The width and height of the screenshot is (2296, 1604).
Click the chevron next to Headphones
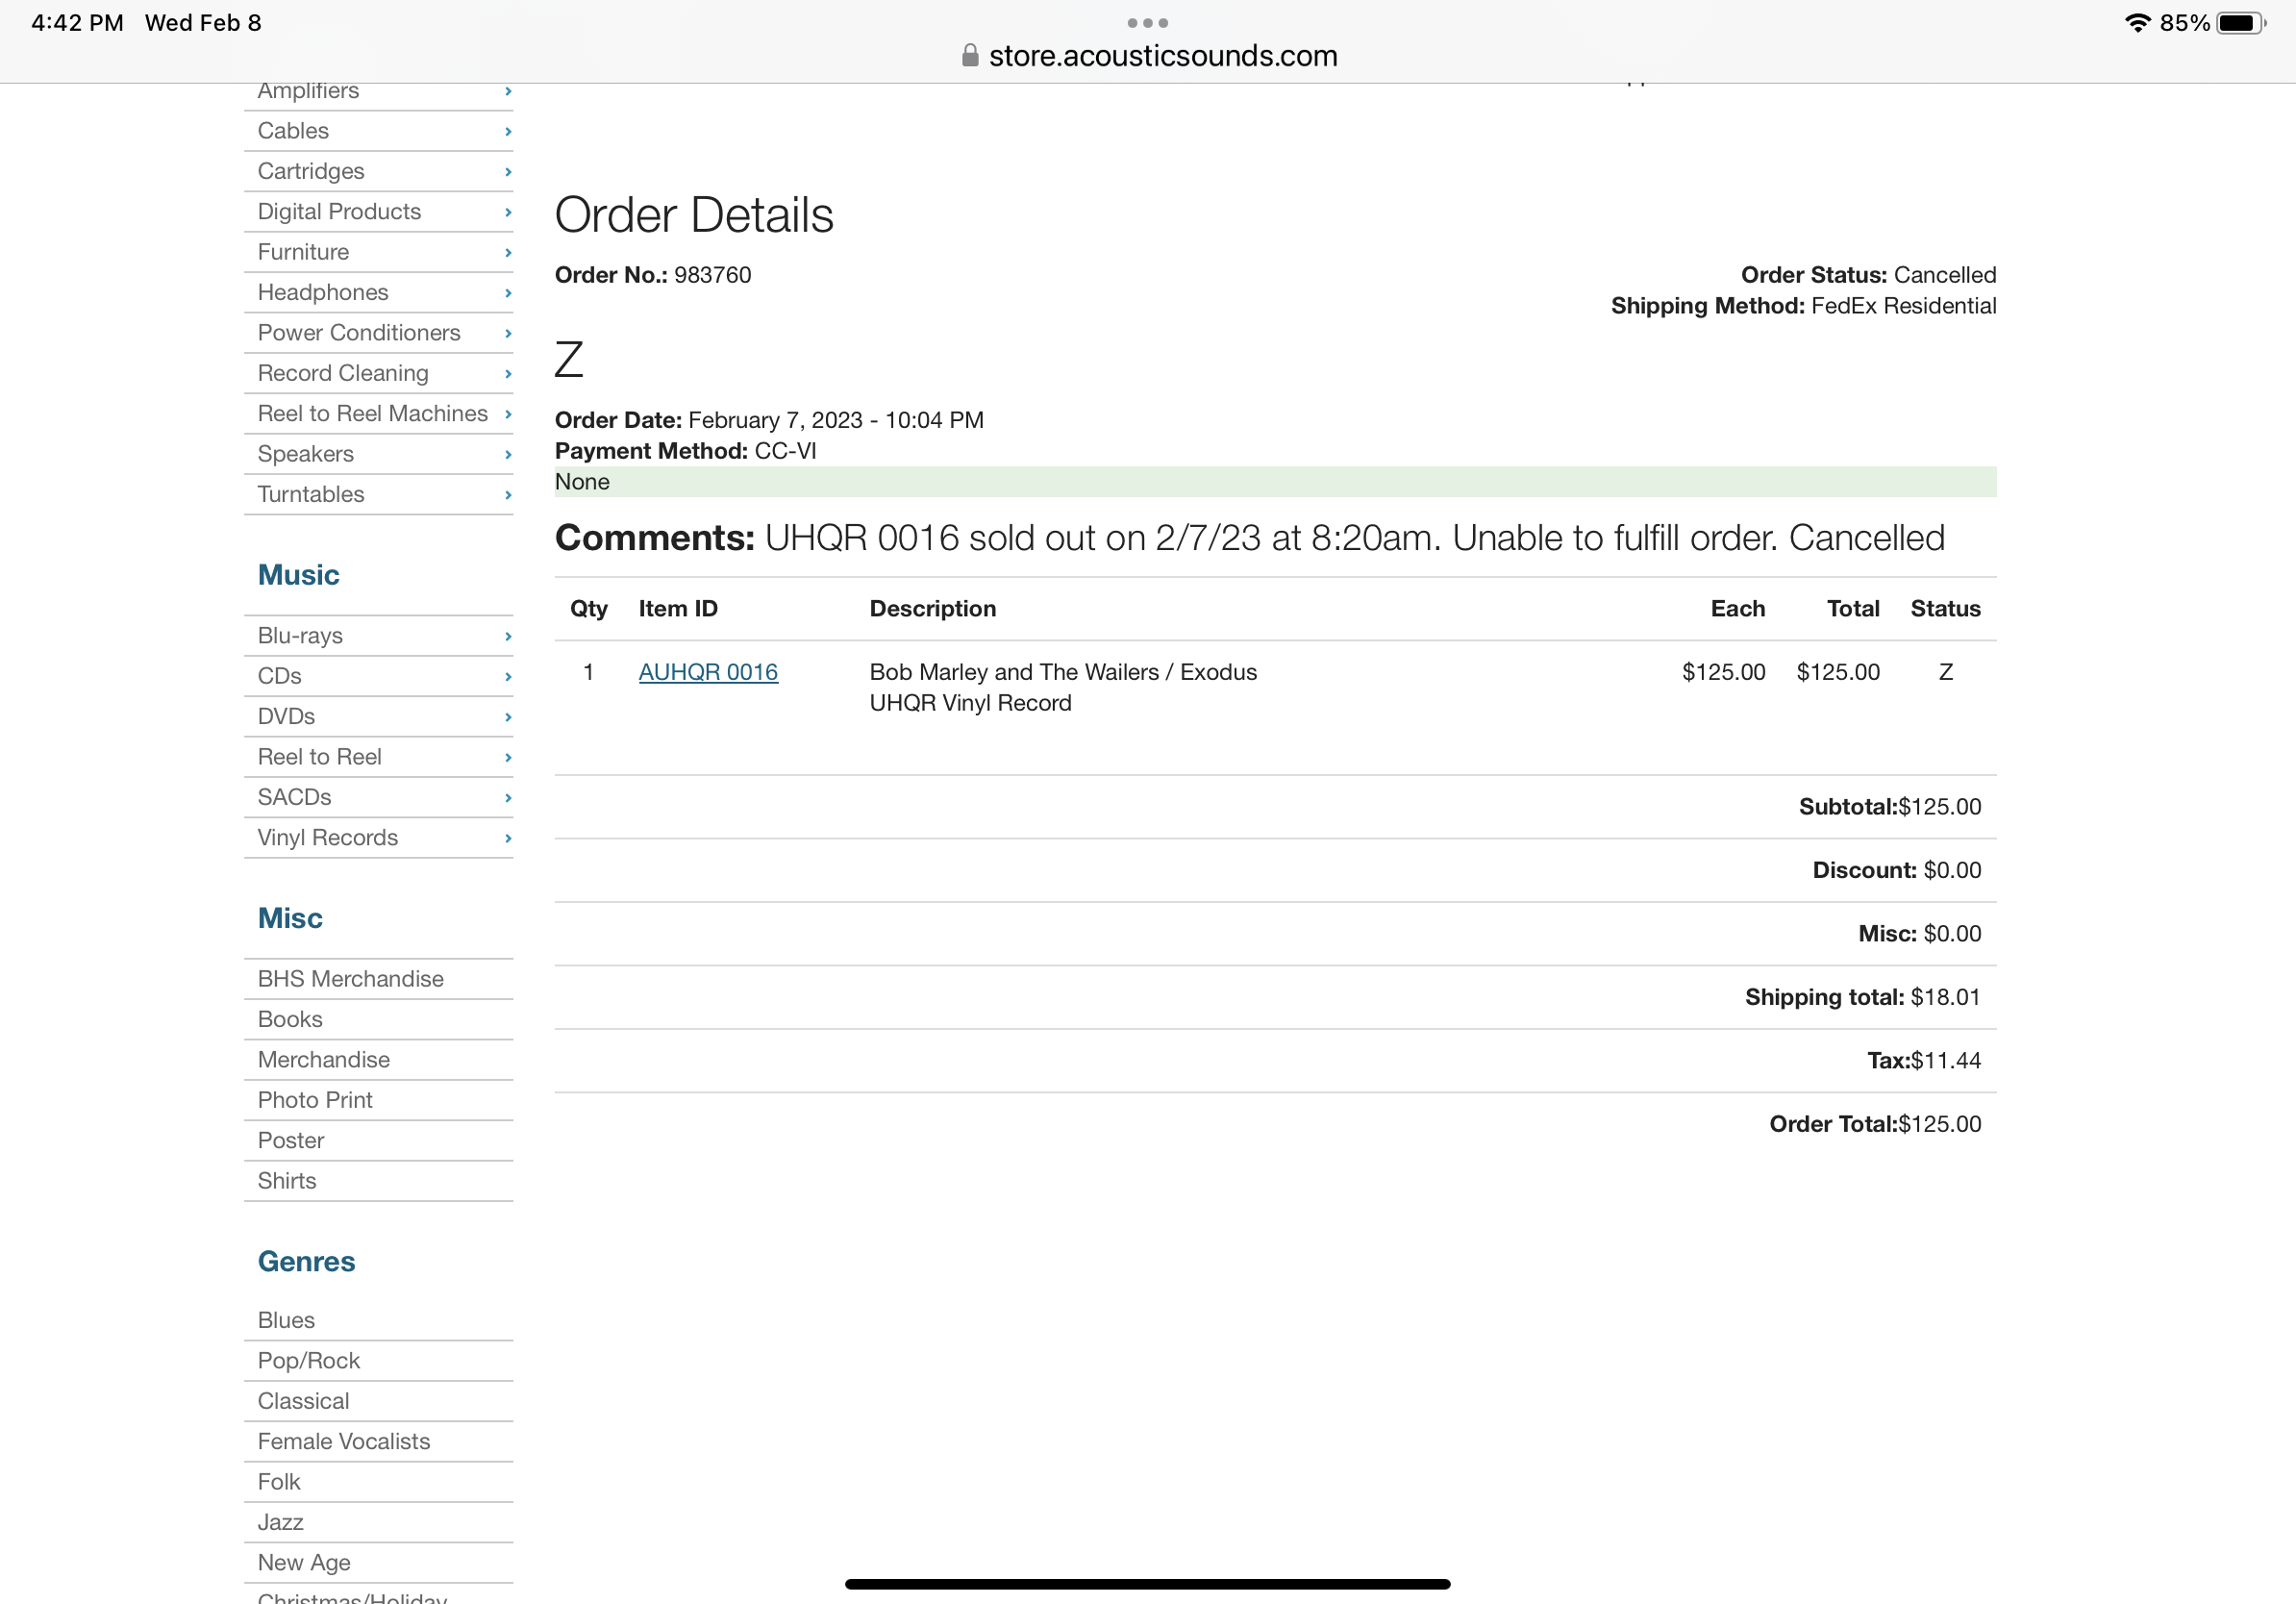pos(508,293)
